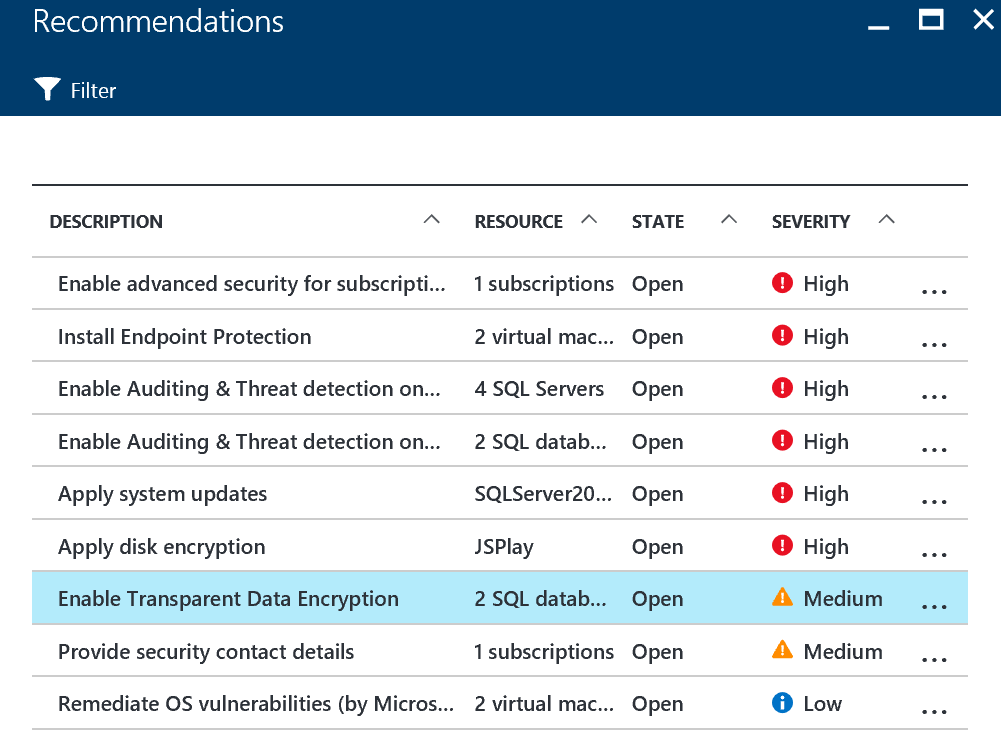Open ellipsis menu for Apply system updates

coord(933,502)
